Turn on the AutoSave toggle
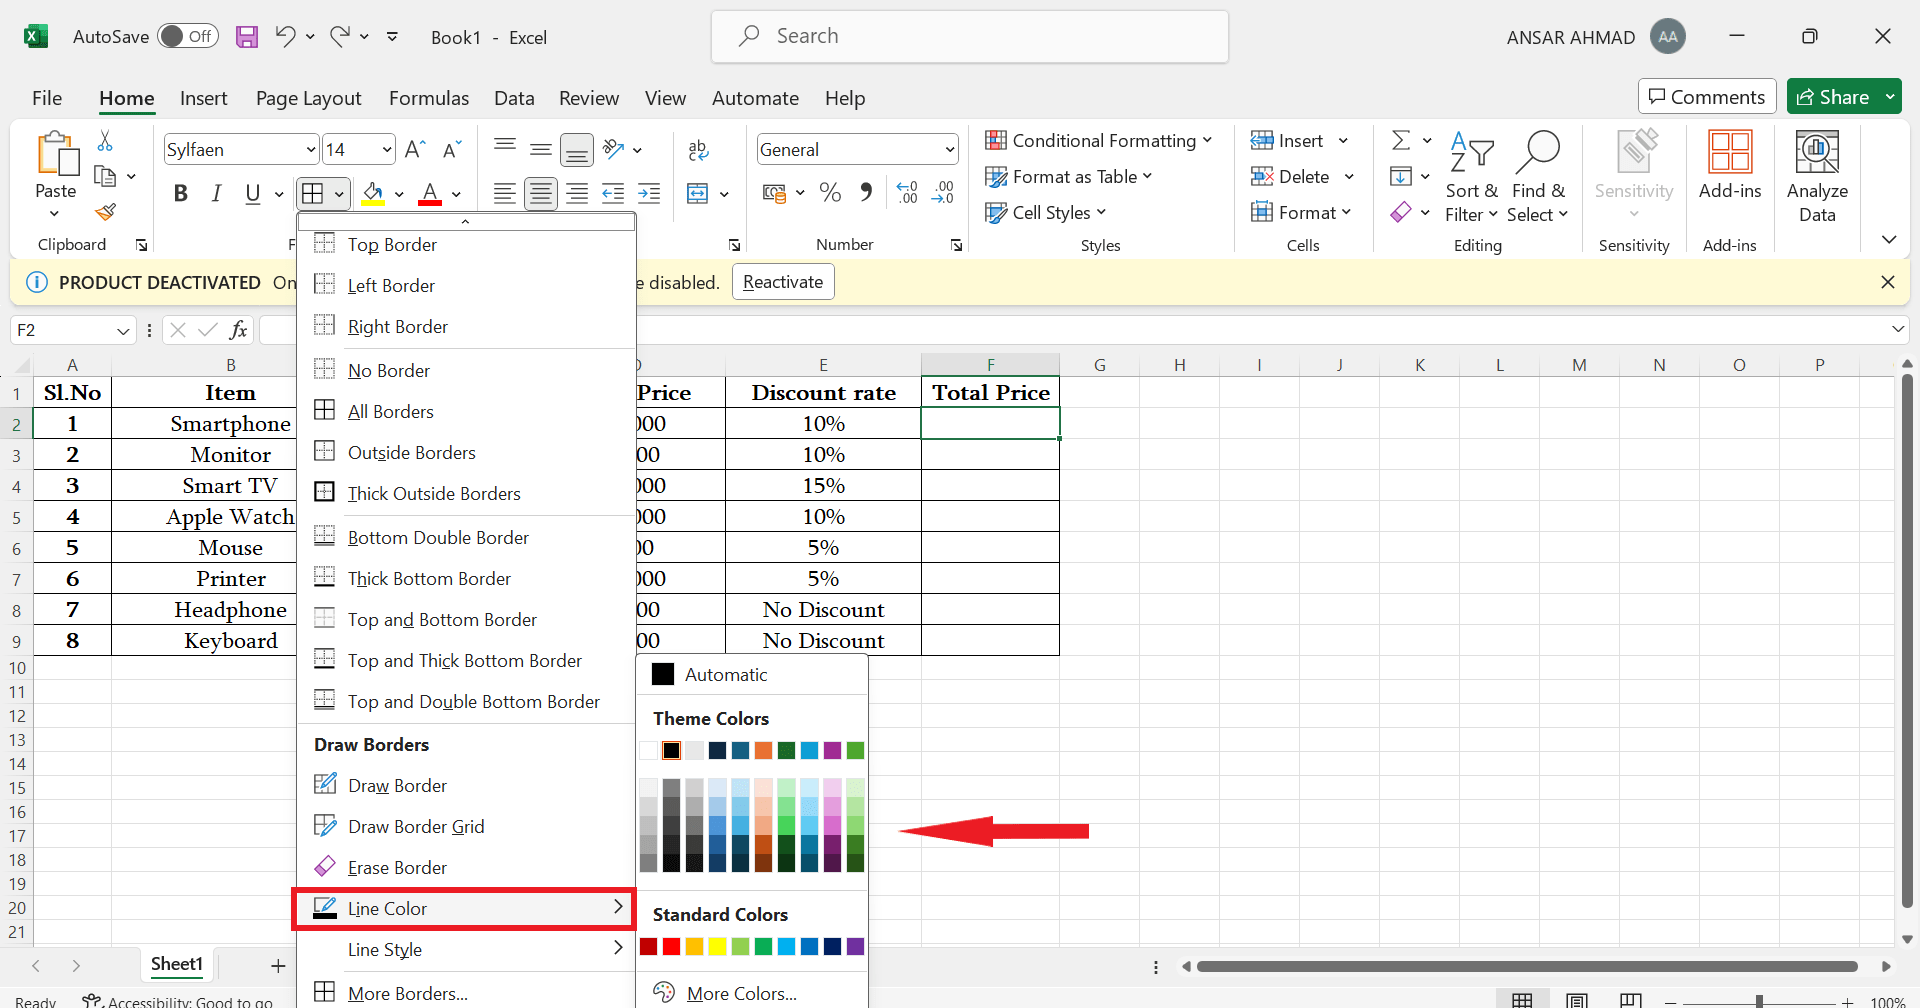Screen dimensions: 1920x1008 click(x=188, y=36)
